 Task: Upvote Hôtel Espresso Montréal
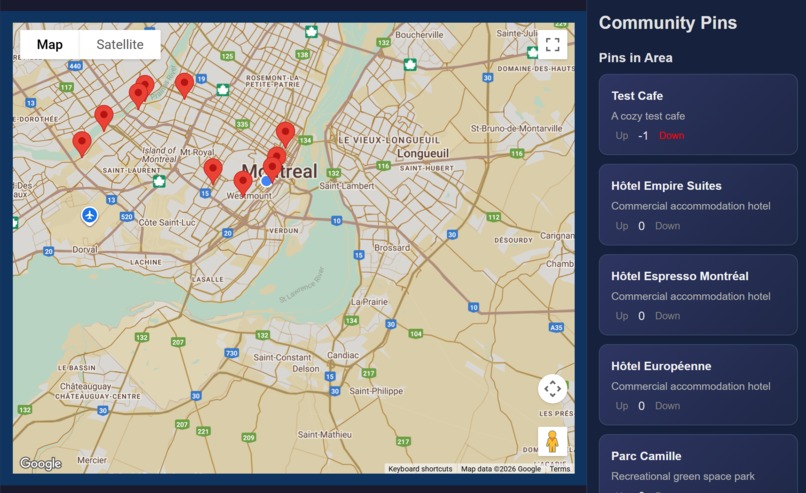pyautogui.click(x=622, y=316)
